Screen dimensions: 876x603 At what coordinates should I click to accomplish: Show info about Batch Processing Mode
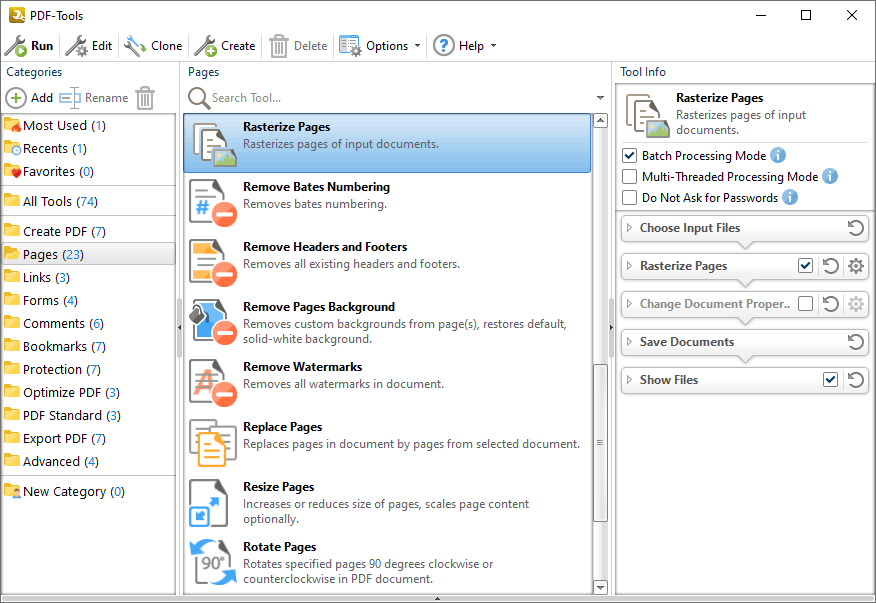coord(778,155)
